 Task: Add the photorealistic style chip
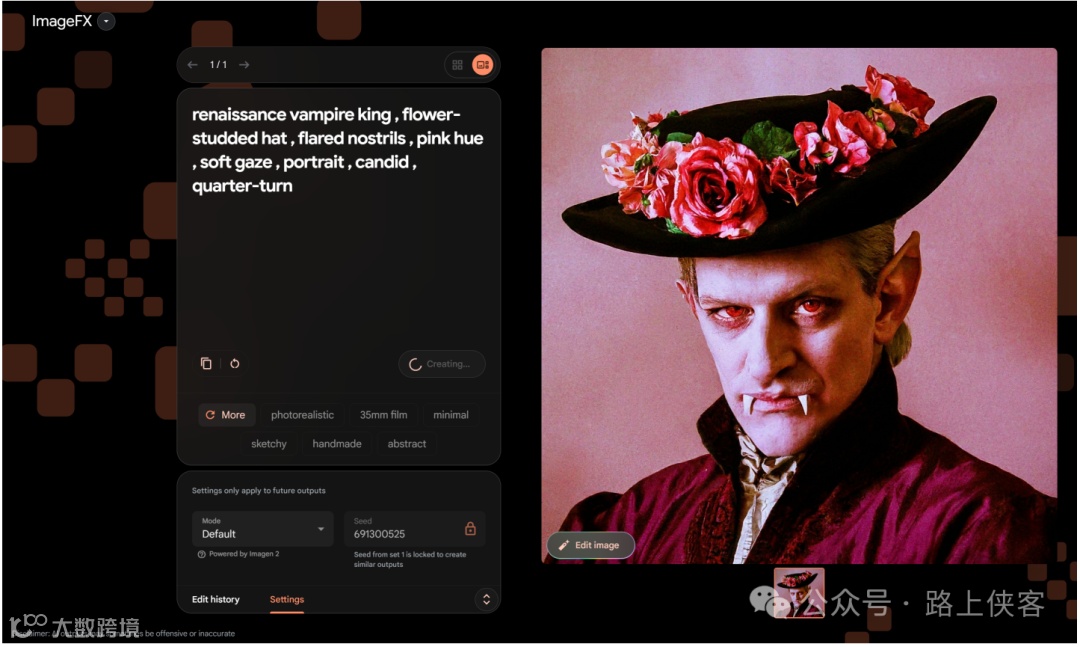(x=302, y=415)
